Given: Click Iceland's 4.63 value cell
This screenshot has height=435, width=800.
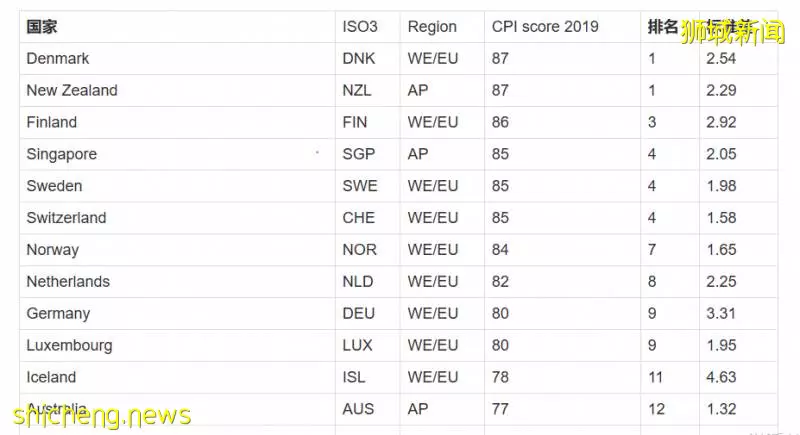Looking at the screenshot, I should point(738,377).
